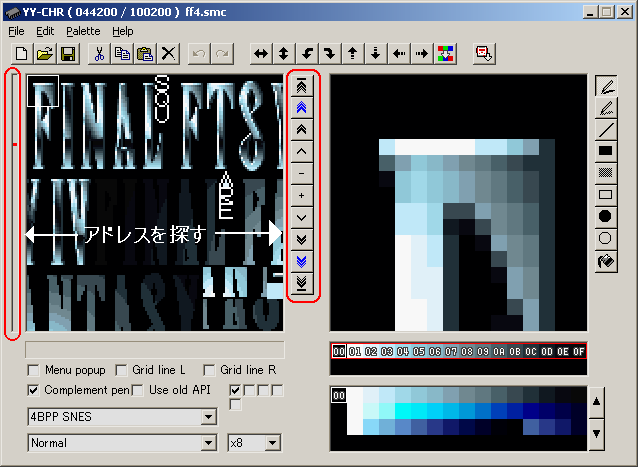Image resolution: width=638 pixels, height=467 pixels.
Task: Select palette color 01
Action: (x=355, y=351)
